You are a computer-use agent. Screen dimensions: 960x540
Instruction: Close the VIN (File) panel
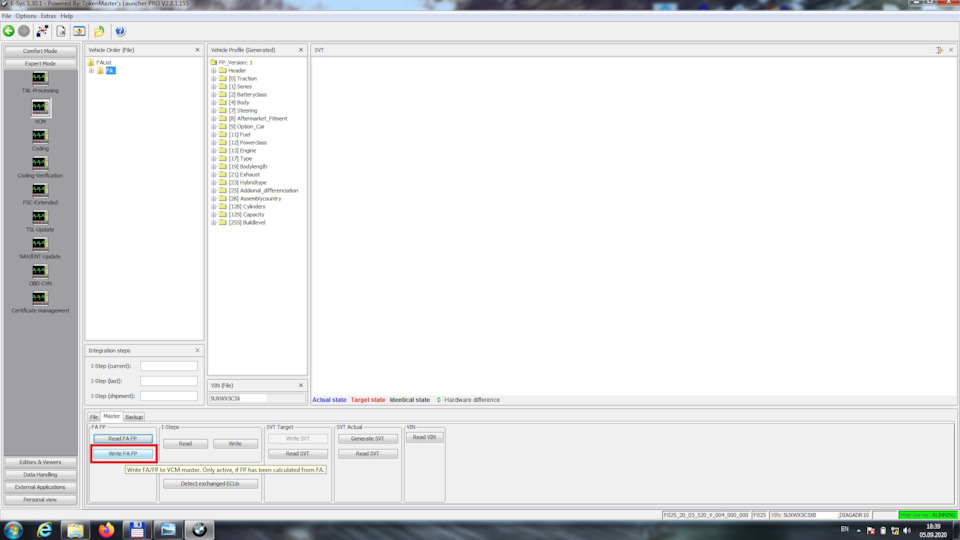(301, 386)
